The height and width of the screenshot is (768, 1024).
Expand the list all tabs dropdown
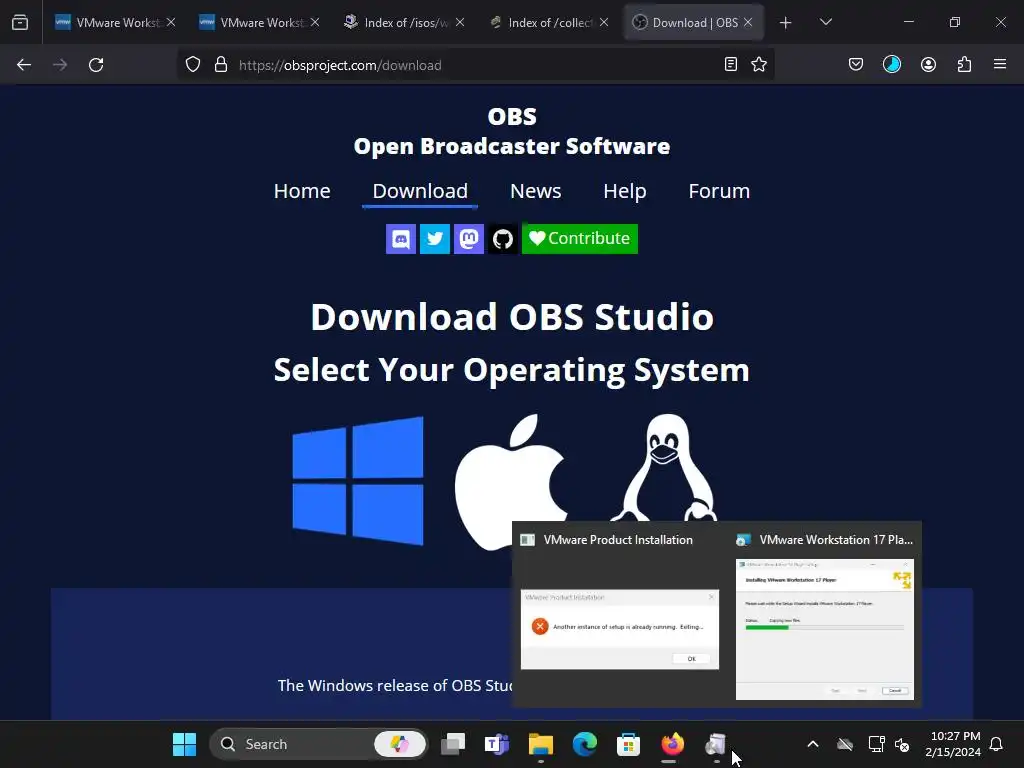coord(825,22)
